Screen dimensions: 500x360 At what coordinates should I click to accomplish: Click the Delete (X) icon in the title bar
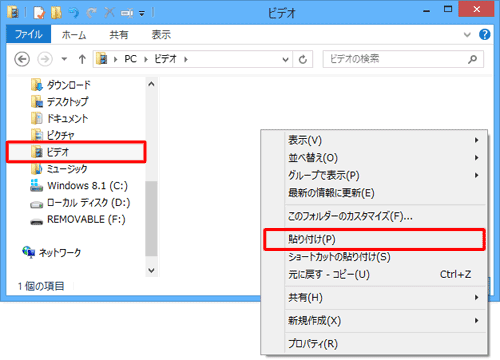109,13
